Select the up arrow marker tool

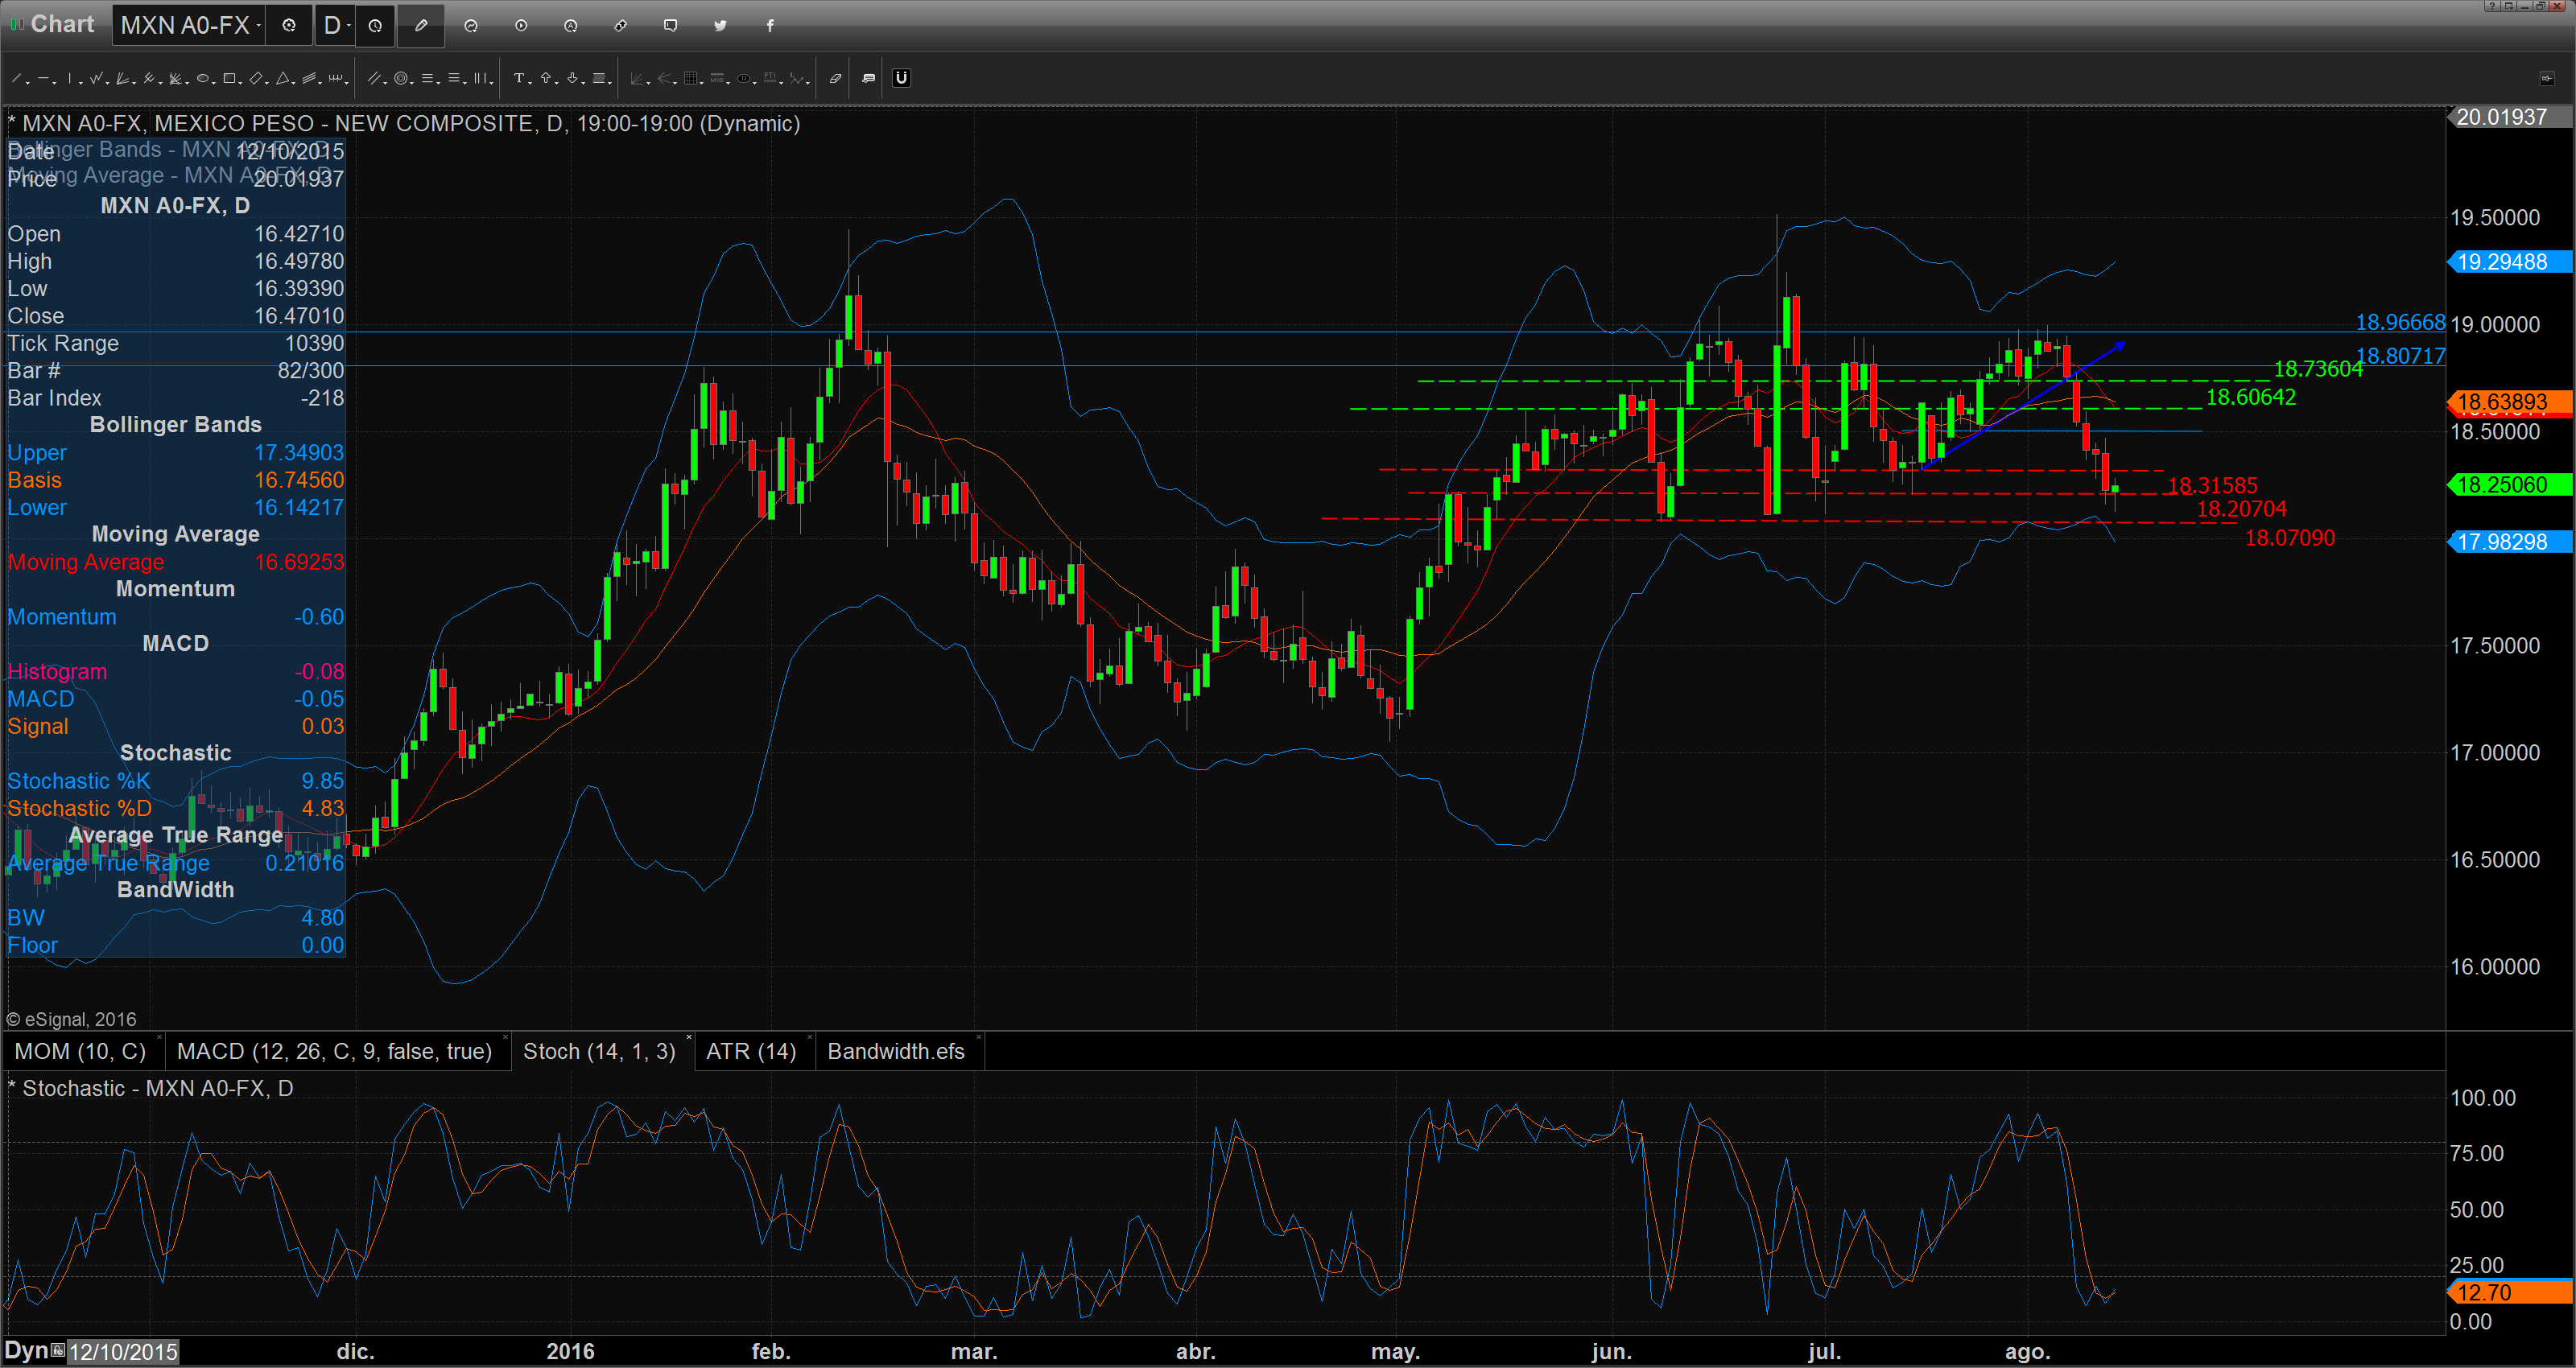546,78
